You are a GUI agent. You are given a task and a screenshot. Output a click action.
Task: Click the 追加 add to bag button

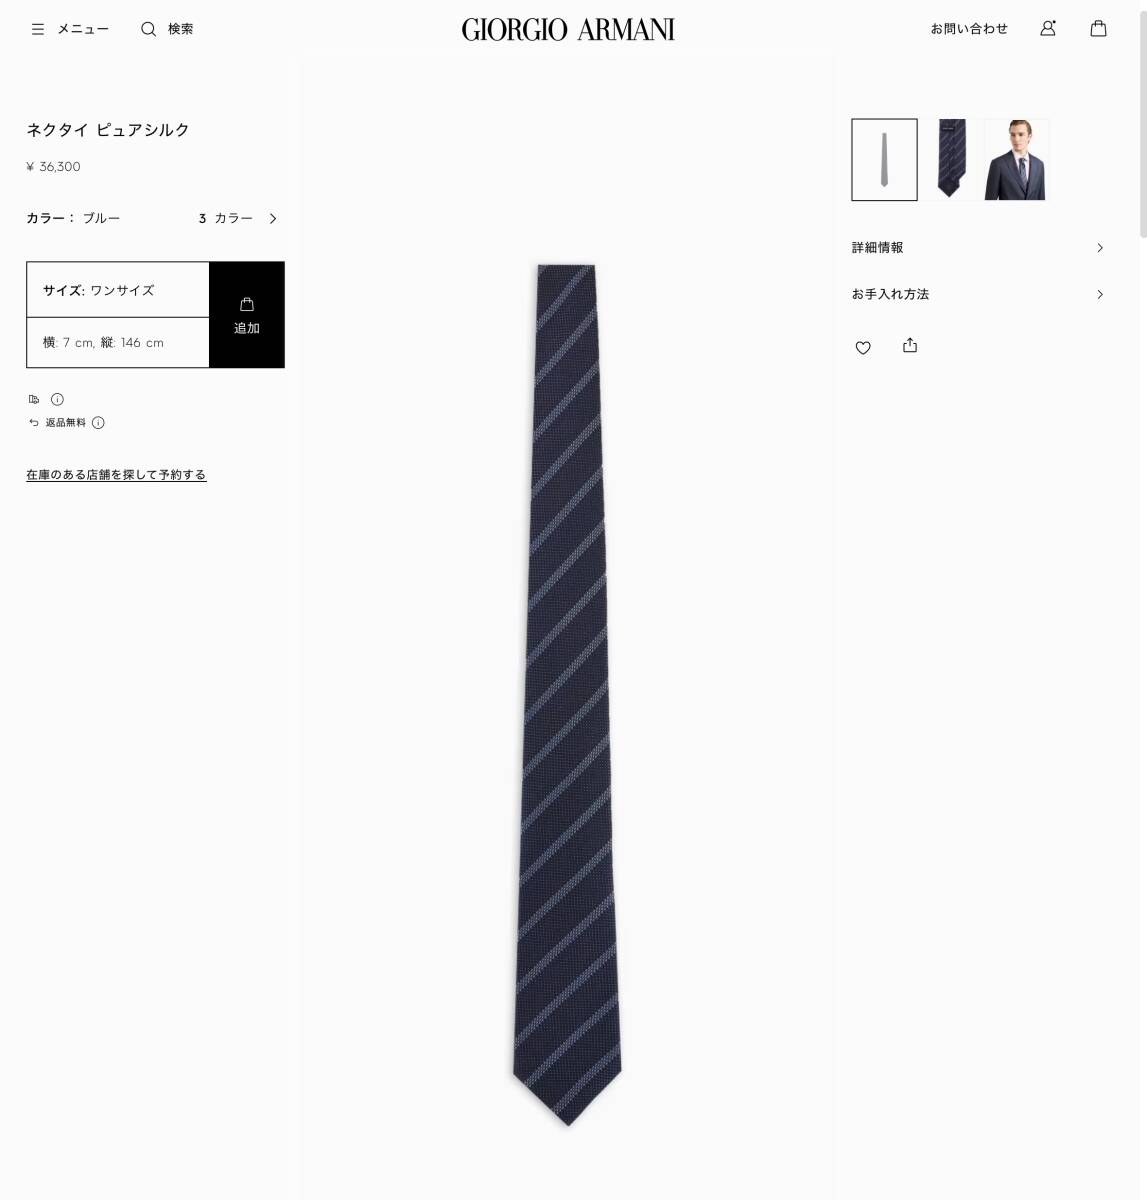[x=247, y=315]
